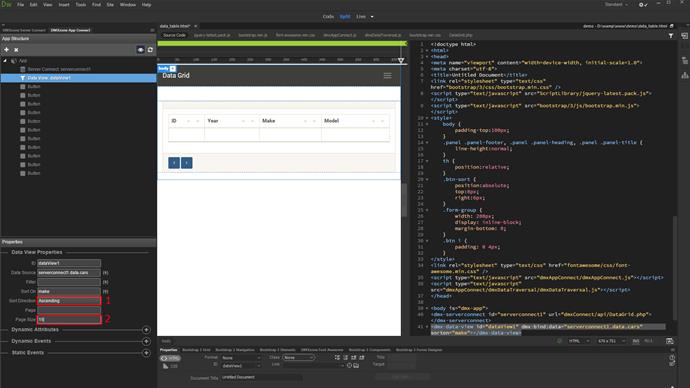The width and height of the screenshot is (690, 388).
Task: Open the Window menu
Action: coord(128,5)
